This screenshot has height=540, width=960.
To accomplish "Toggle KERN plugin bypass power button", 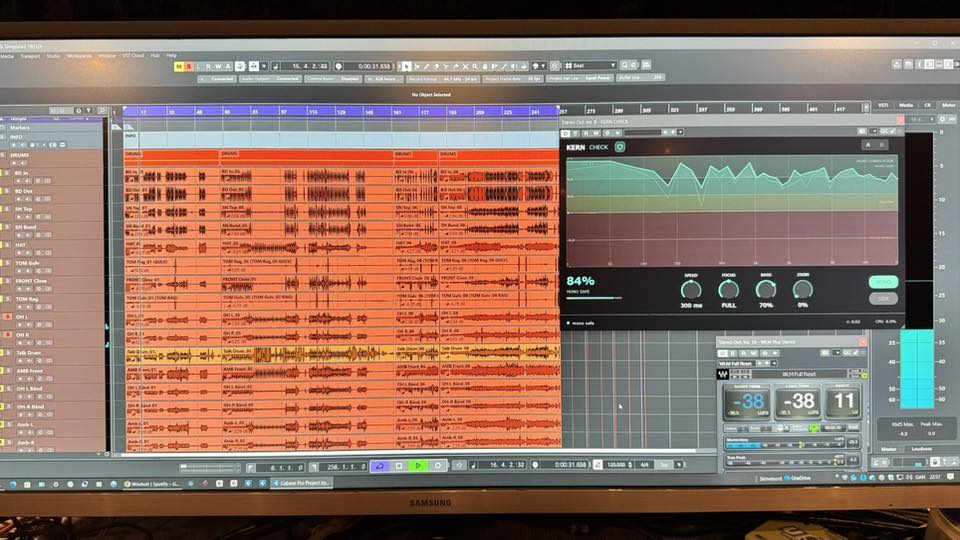I will [x=566, y=133].
